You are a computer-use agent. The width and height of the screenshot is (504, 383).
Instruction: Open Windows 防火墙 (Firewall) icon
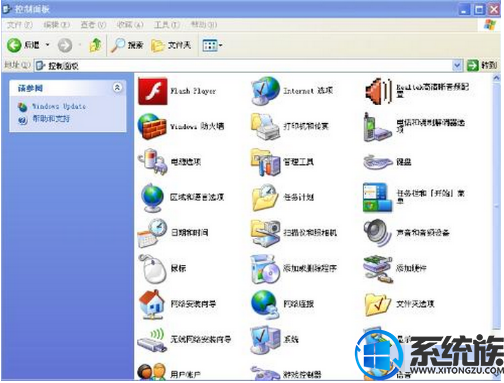click(x=152, y=126)
